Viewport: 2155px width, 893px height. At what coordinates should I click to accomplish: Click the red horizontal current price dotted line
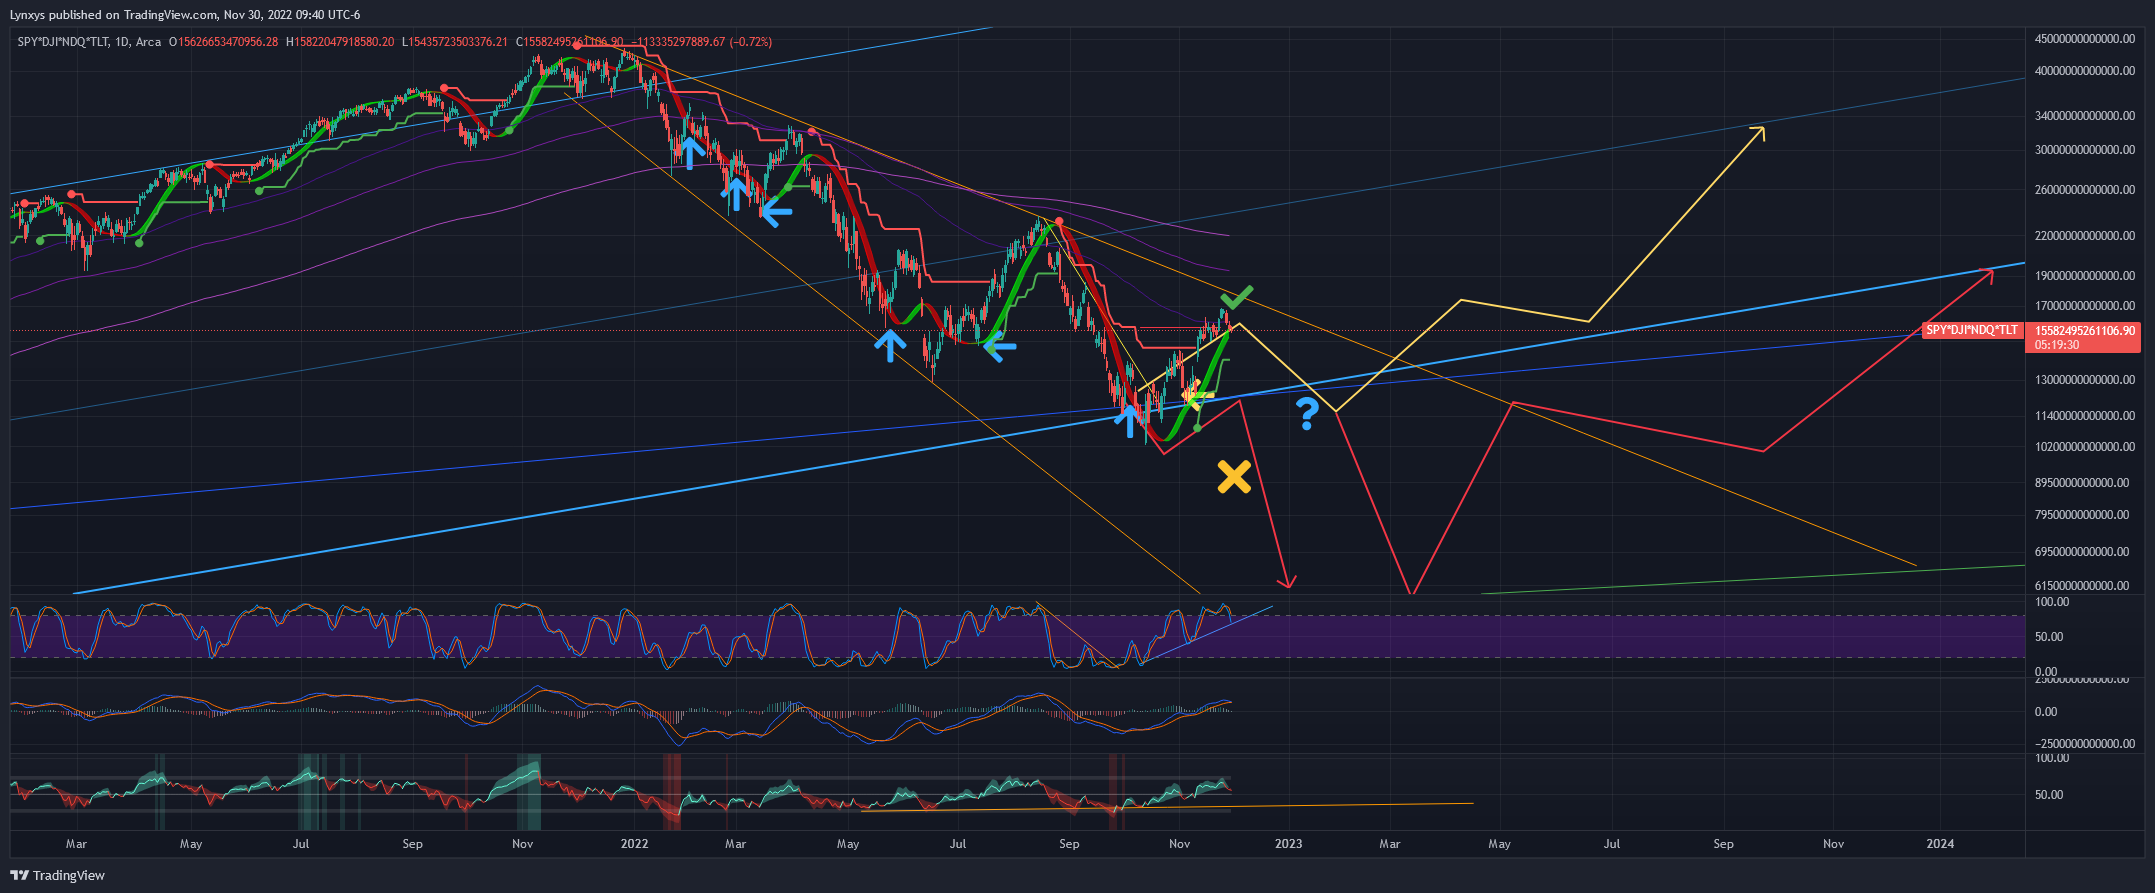(965, 330)
